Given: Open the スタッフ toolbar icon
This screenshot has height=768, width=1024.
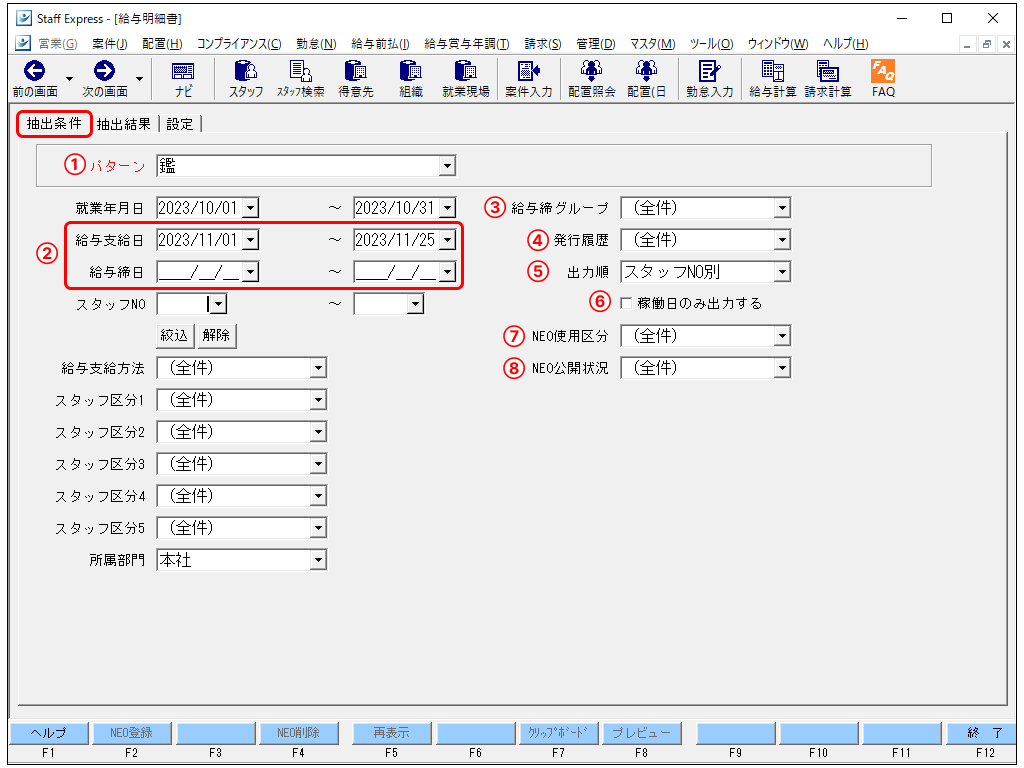Looking at the screenshot, I should [246, 78].
